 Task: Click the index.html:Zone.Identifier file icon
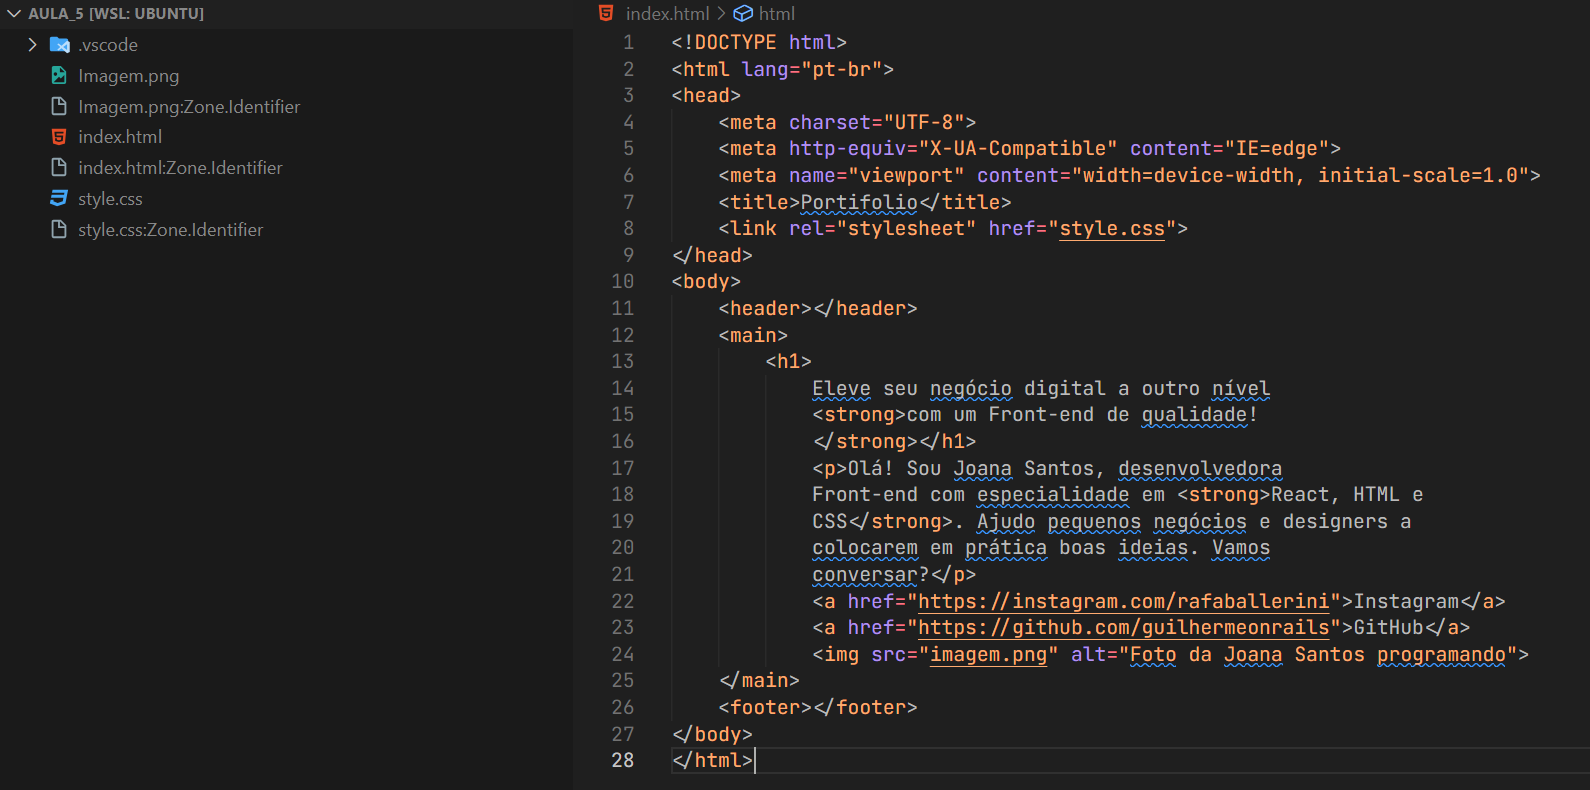59,168
